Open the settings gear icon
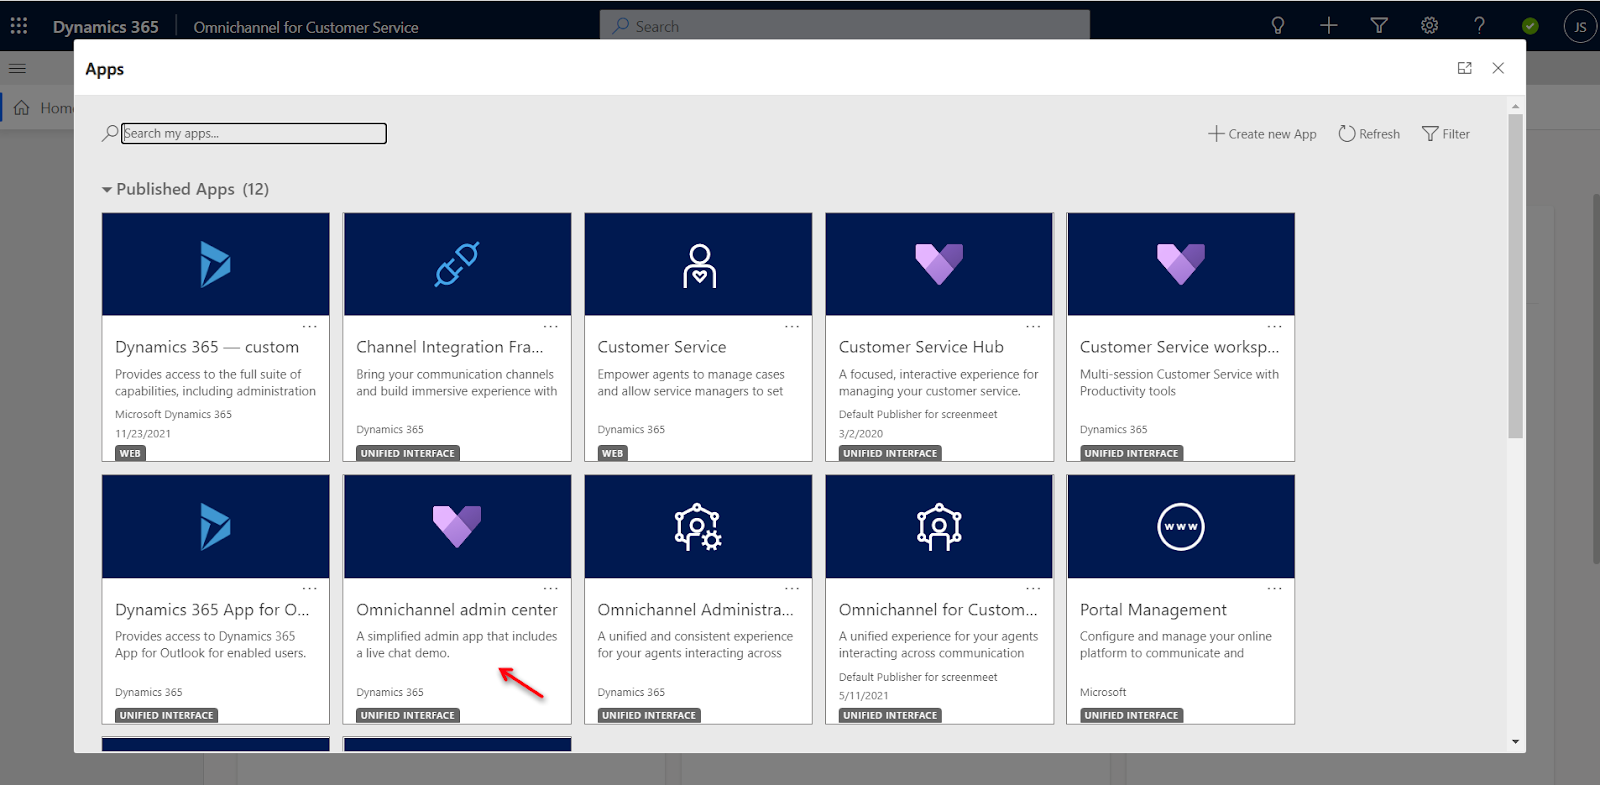 point(1429,26)
